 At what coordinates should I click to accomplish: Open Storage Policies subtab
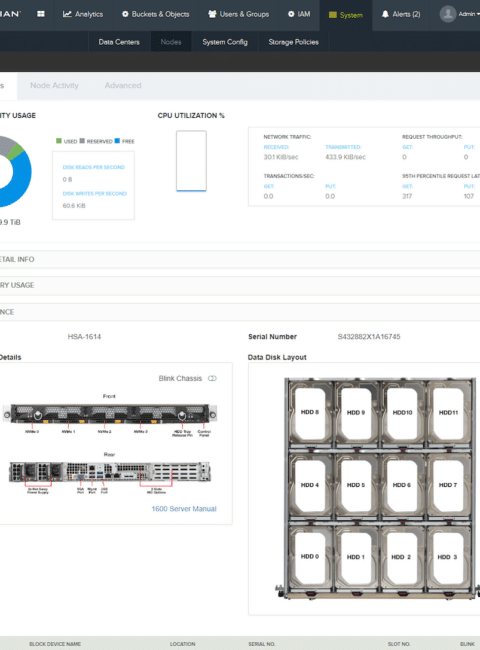tap(293, 42)
